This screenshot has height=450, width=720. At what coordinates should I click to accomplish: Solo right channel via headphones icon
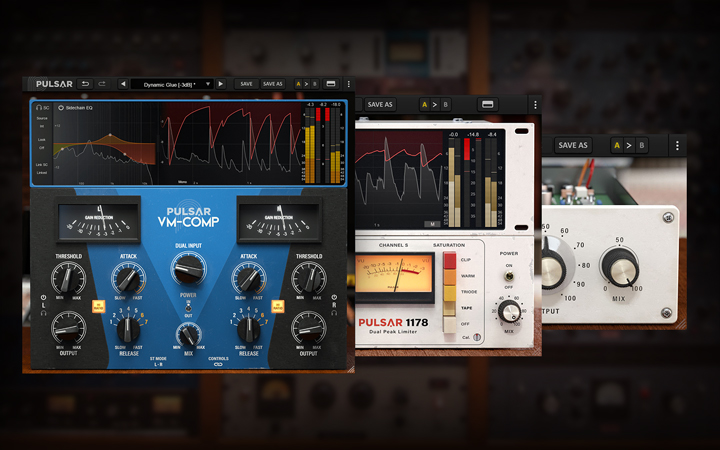334,313
